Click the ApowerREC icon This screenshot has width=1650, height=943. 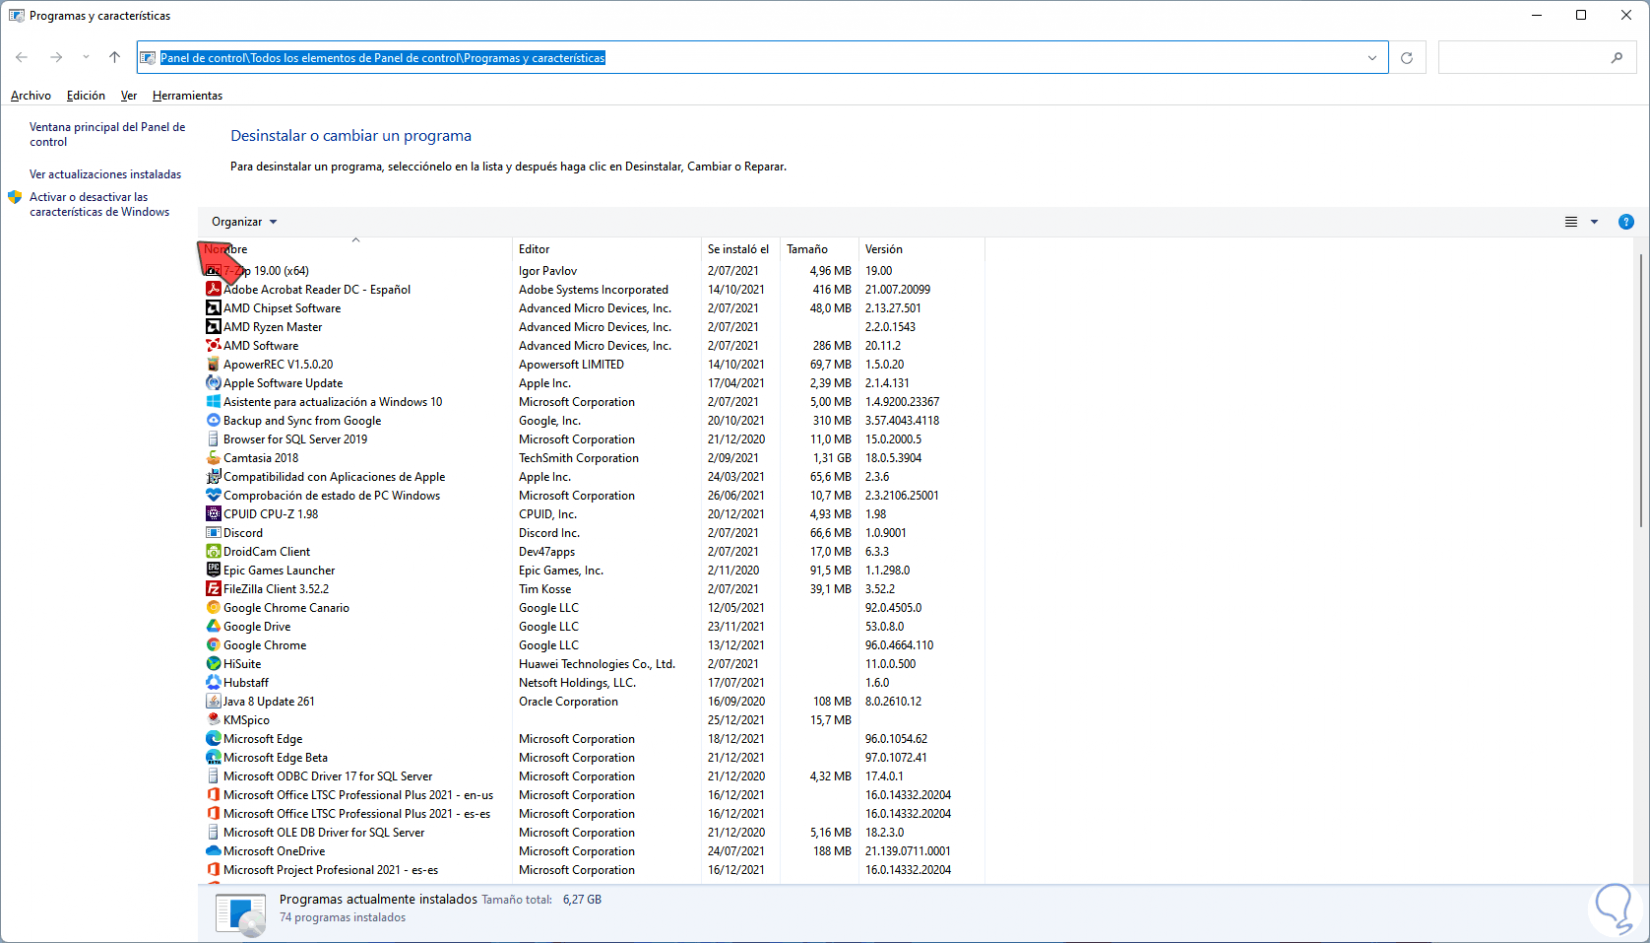coord(213,364)
